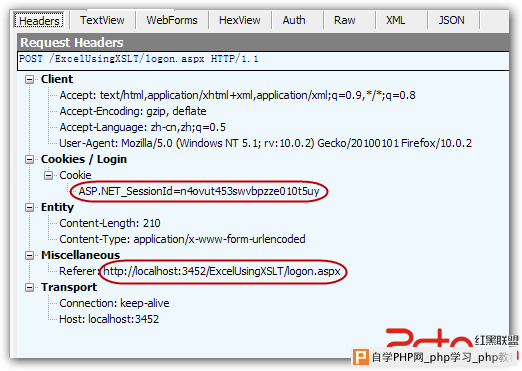The width and height of the screenshot is (522, 371).
Task: Collapse the Entity header group
Action: 30,207
